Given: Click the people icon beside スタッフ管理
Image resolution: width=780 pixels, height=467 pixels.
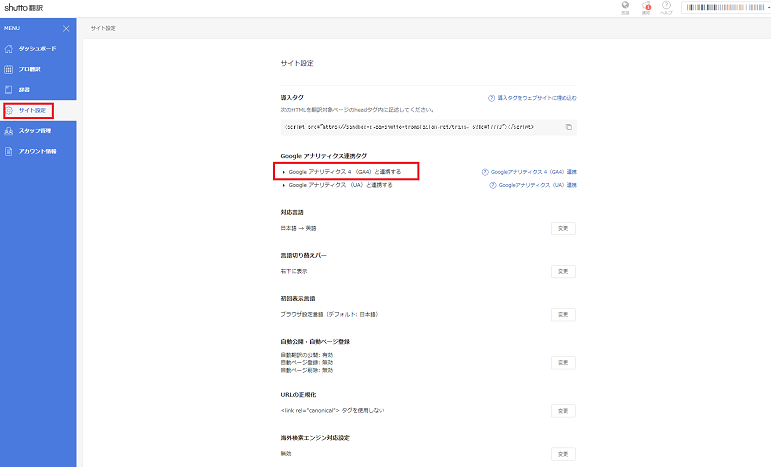Looking at the screenshot, I should [x=8, y=131].
